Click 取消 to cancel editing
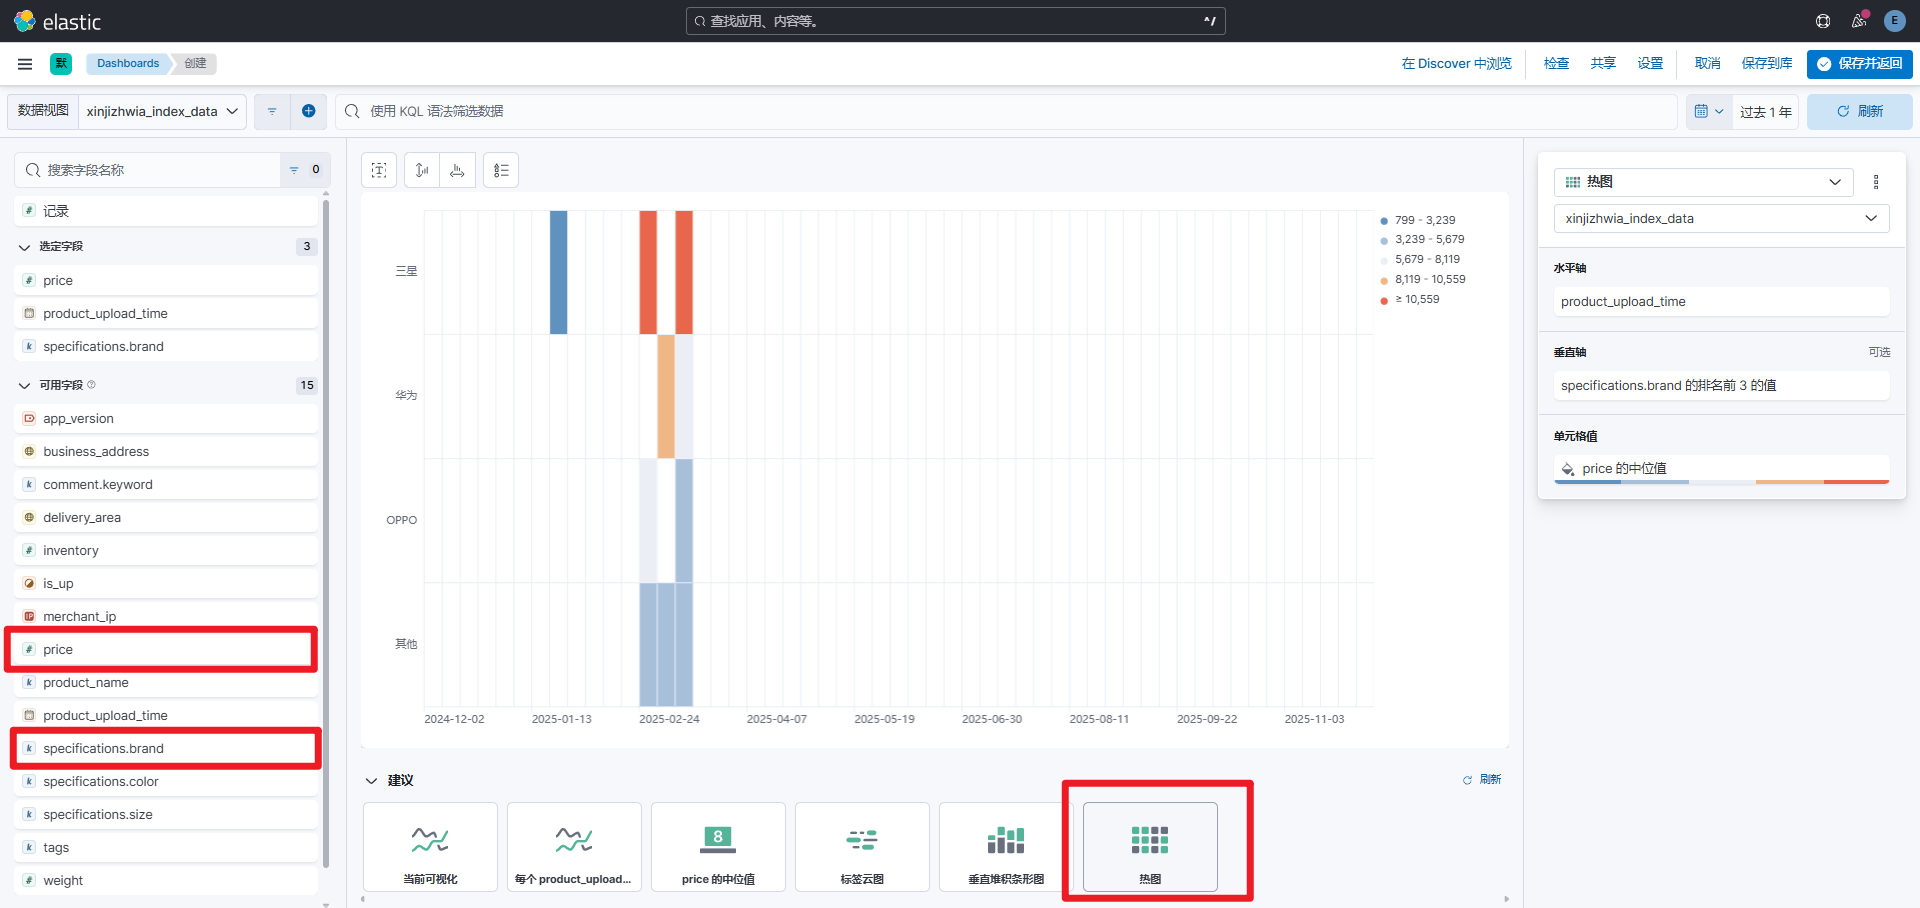 tap(1708, 63)
